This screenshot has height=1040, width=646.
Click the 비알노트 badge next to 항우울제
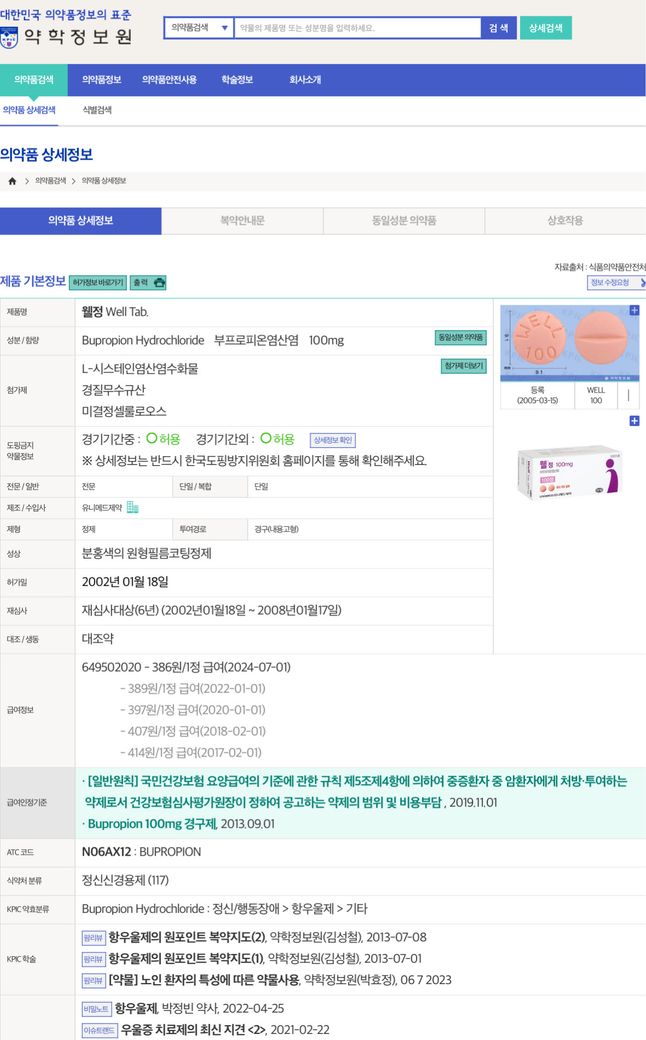(95, 1010)
